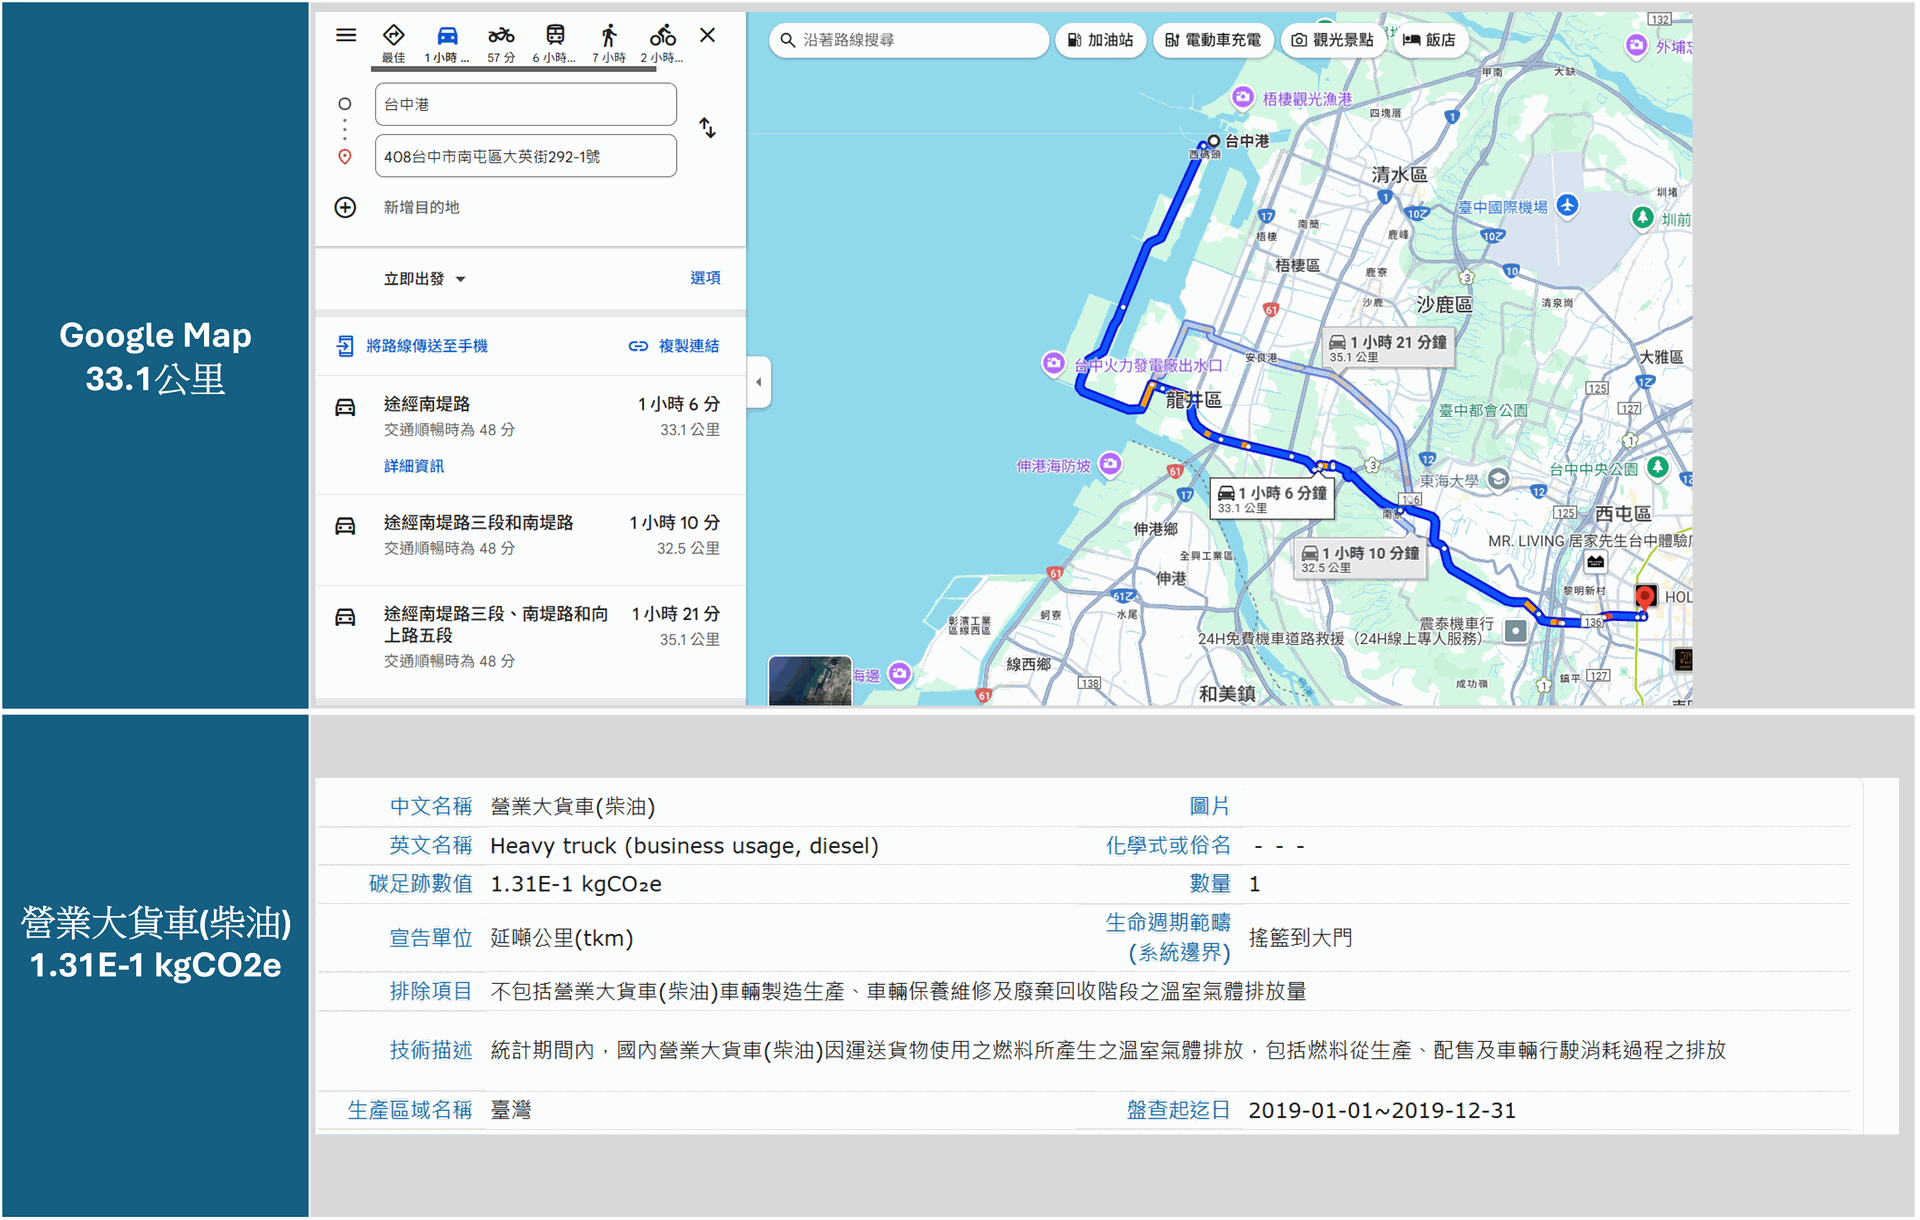Send the route to phone
This screenshot has width=1920, height=1220.
point(413,346)
